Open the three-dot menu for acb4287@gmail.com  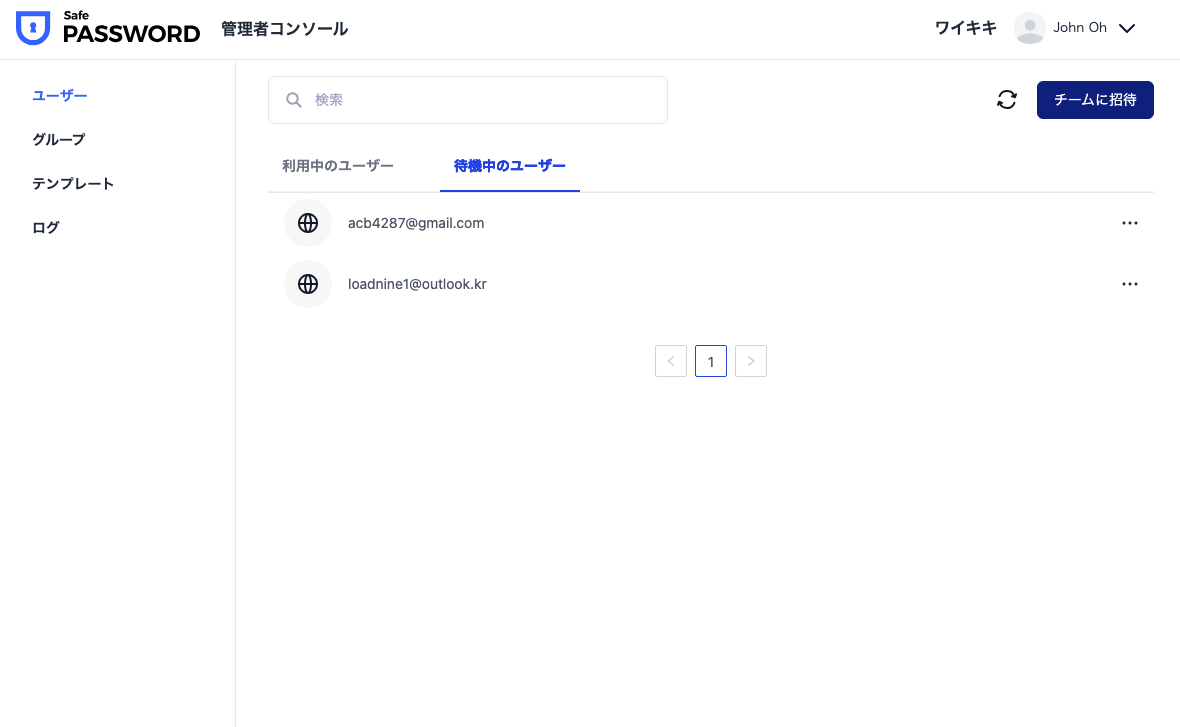click(1130, 223)
